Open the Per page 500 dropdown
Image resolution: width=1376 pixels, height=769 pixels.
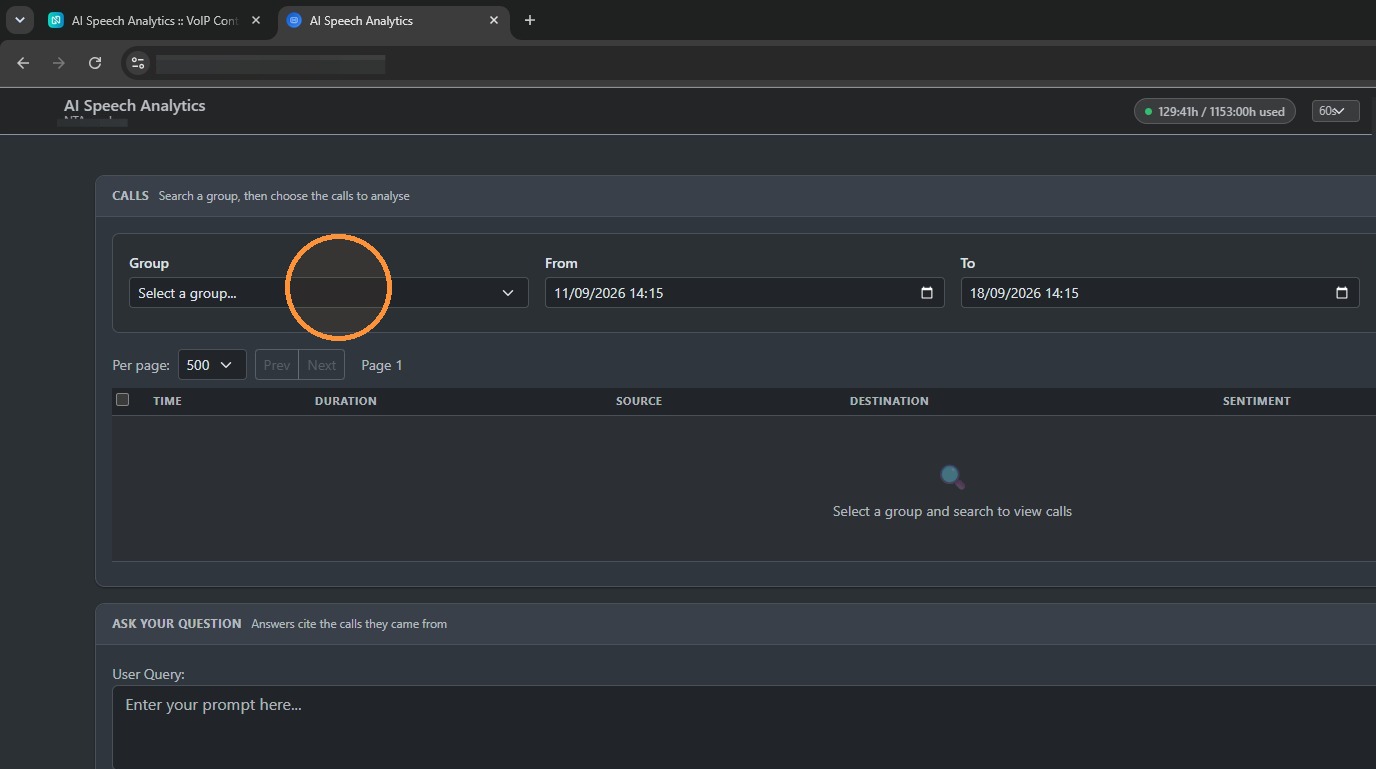point(212,365)
